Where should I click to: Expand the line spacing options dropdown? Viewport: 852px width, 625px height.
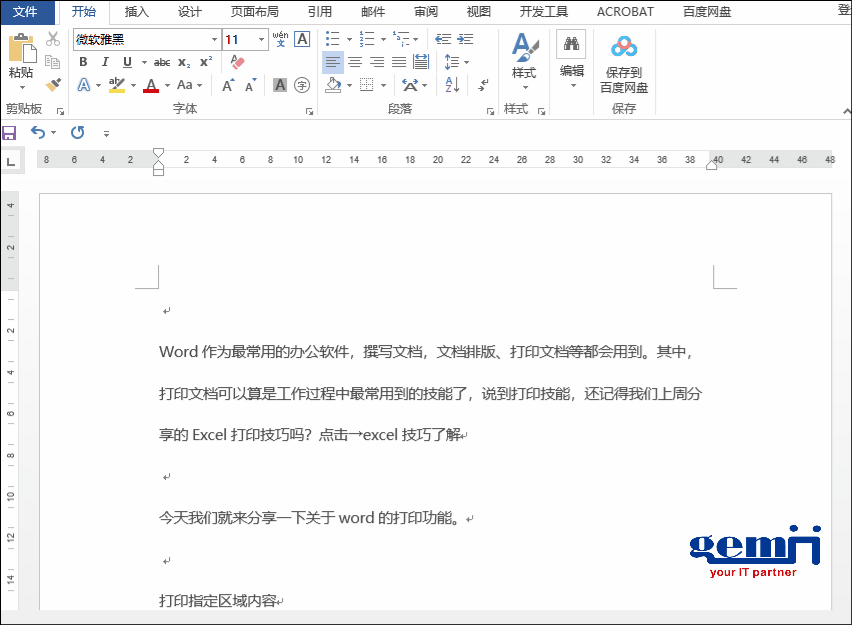point(466,63)
